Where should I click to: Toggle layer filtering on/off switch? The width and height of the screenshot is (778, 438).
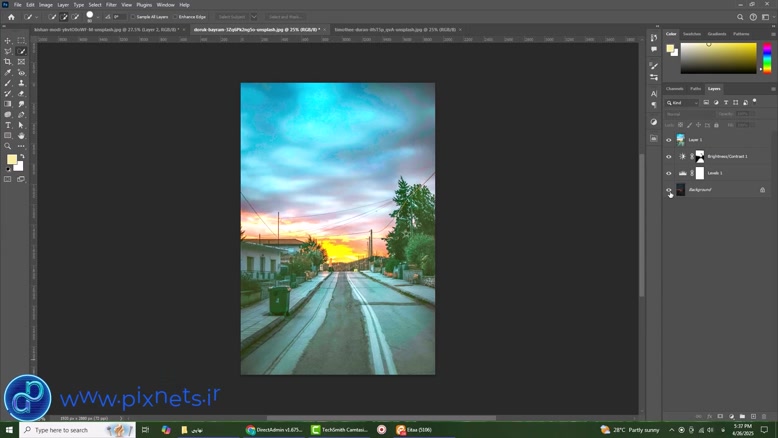point(755,102)
